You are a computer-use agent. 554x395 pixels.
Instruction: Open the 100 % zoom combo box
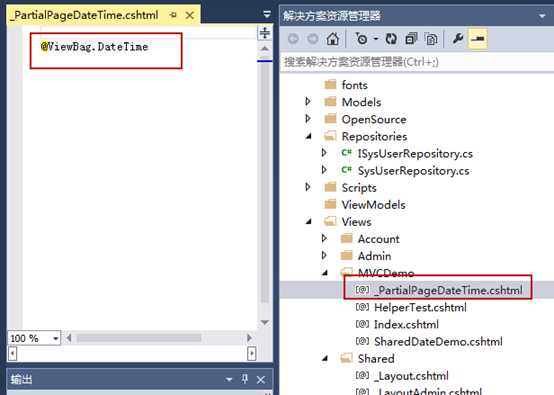(34, 338)
